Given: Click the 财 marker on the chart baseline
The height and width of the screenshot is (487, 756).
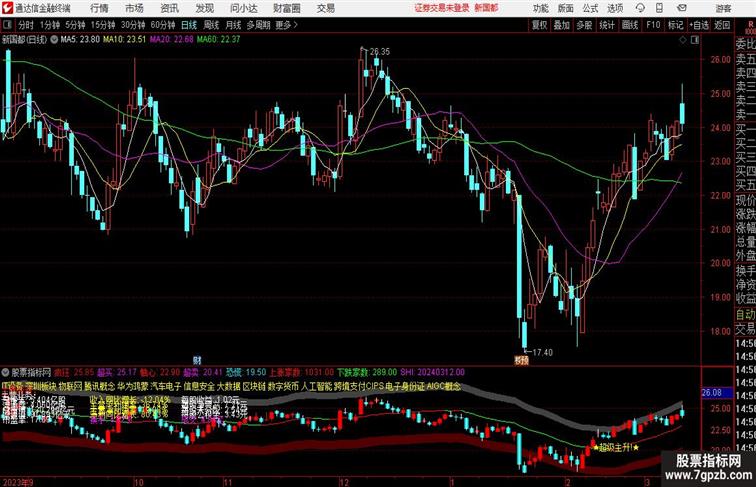Looking at the screenshot, I should [x=197, y=360].
